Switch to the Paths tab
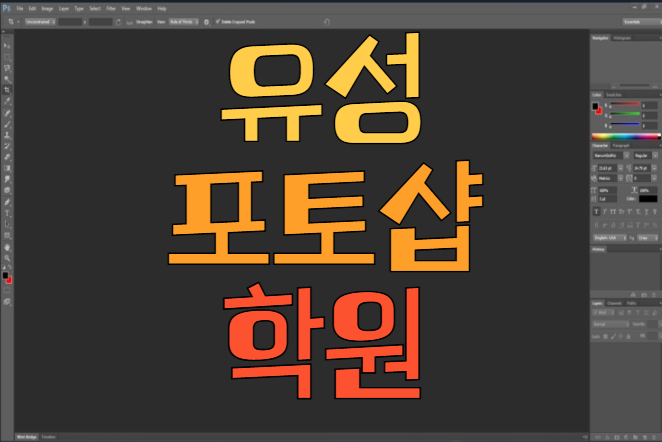The height and width of the screenshot is (442, 662). click(x=631, y=304)
